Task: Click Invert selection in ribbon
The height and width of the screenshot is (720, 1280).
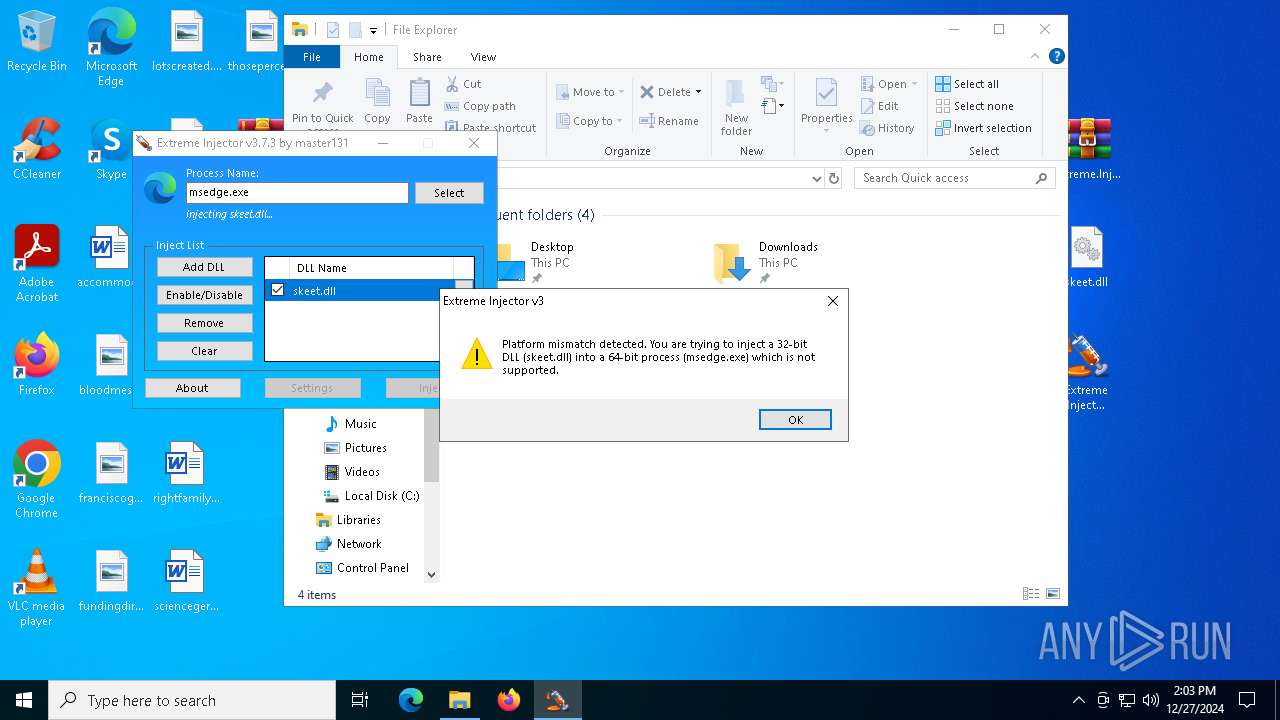Action: 983,128
